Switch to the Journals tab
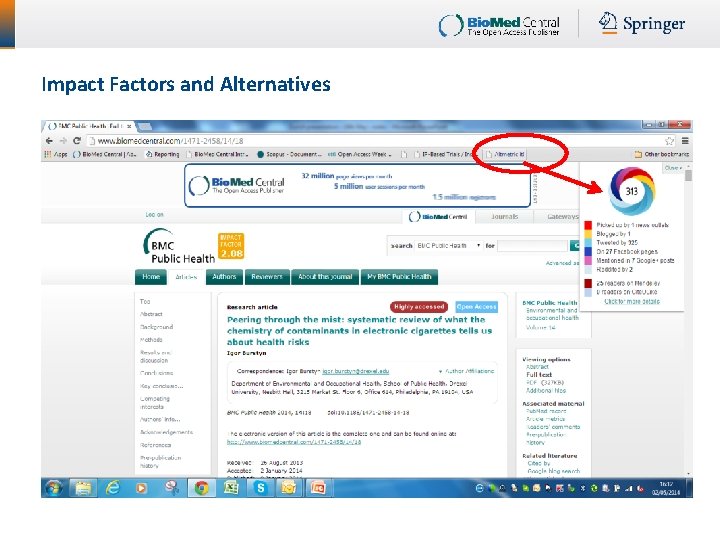This screenshot has height=540, width=720. point(504,216)
